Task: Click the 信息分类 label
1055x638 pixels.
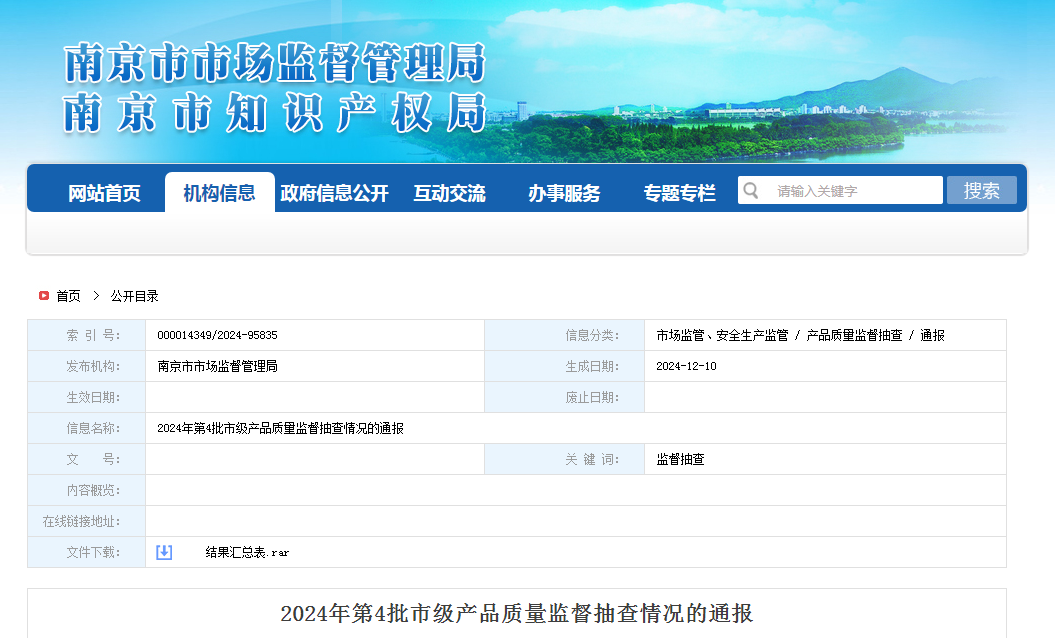Action: point(592,335)
